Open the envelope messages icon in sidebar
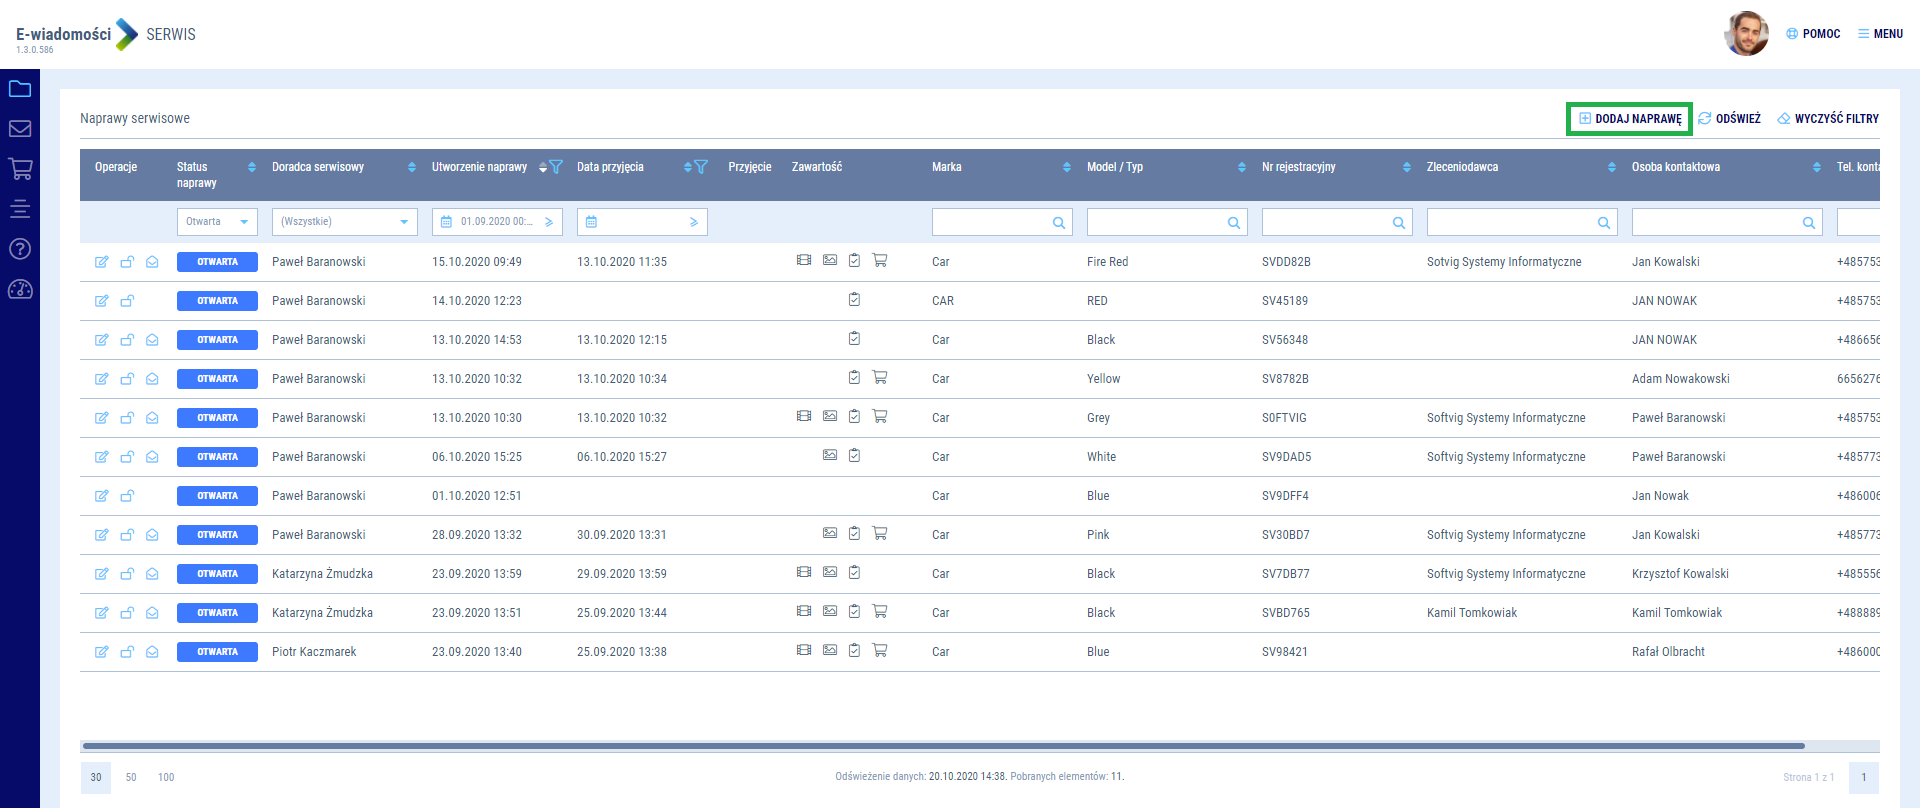Screen dimensions: 1920x808 pyautogui.click(x=20, y=129)
